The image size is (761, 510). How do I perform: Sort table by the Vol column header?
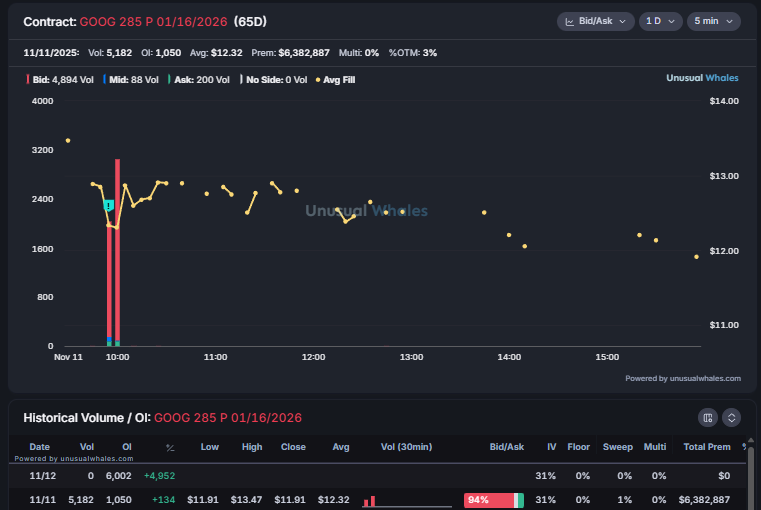tap(87, 447)
